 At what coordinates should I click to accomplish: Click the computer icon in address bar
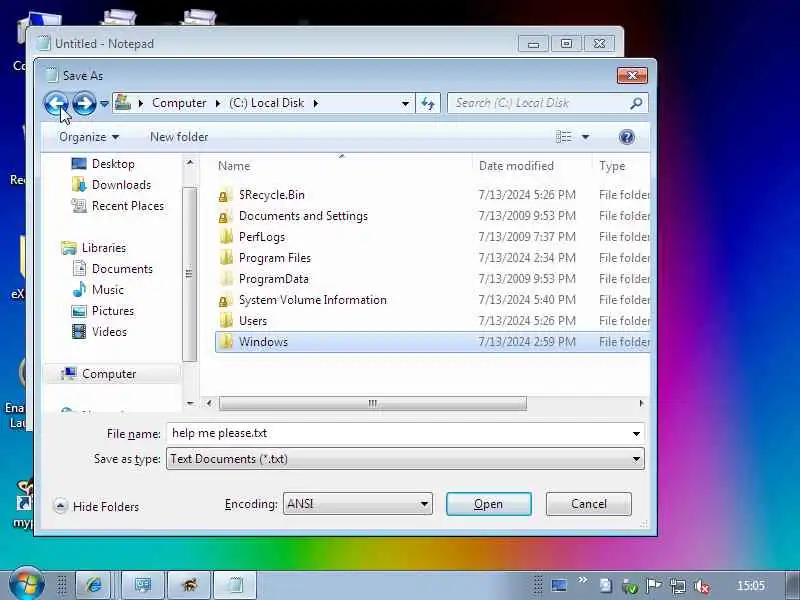122,103
